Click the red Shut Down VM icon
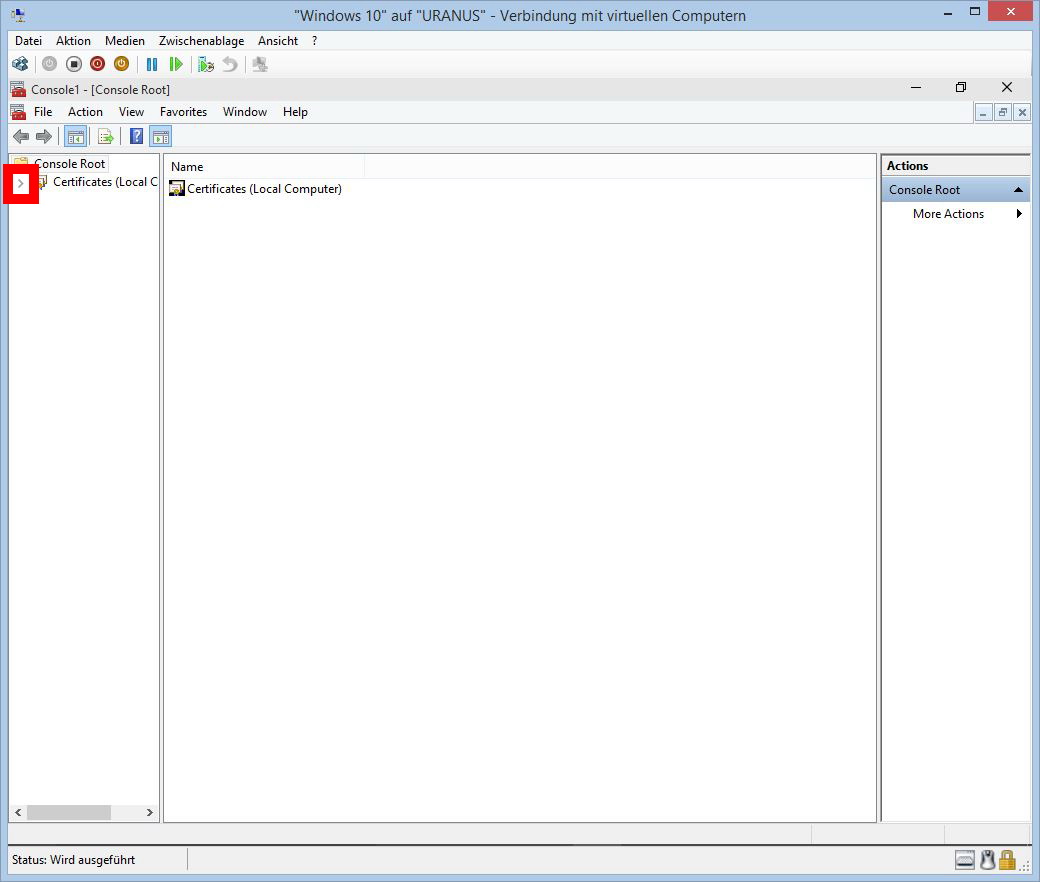Screen dimensions: 1040x882 coord(97,64)
